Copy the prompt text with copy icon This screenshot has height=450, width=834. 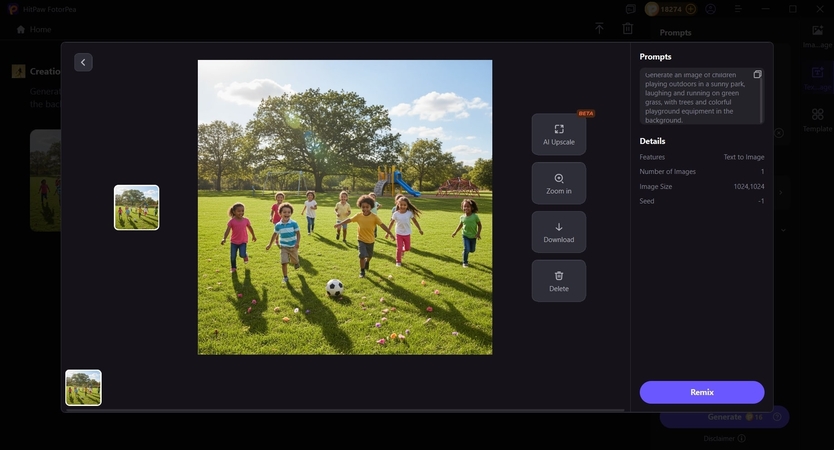click(757, 74)
